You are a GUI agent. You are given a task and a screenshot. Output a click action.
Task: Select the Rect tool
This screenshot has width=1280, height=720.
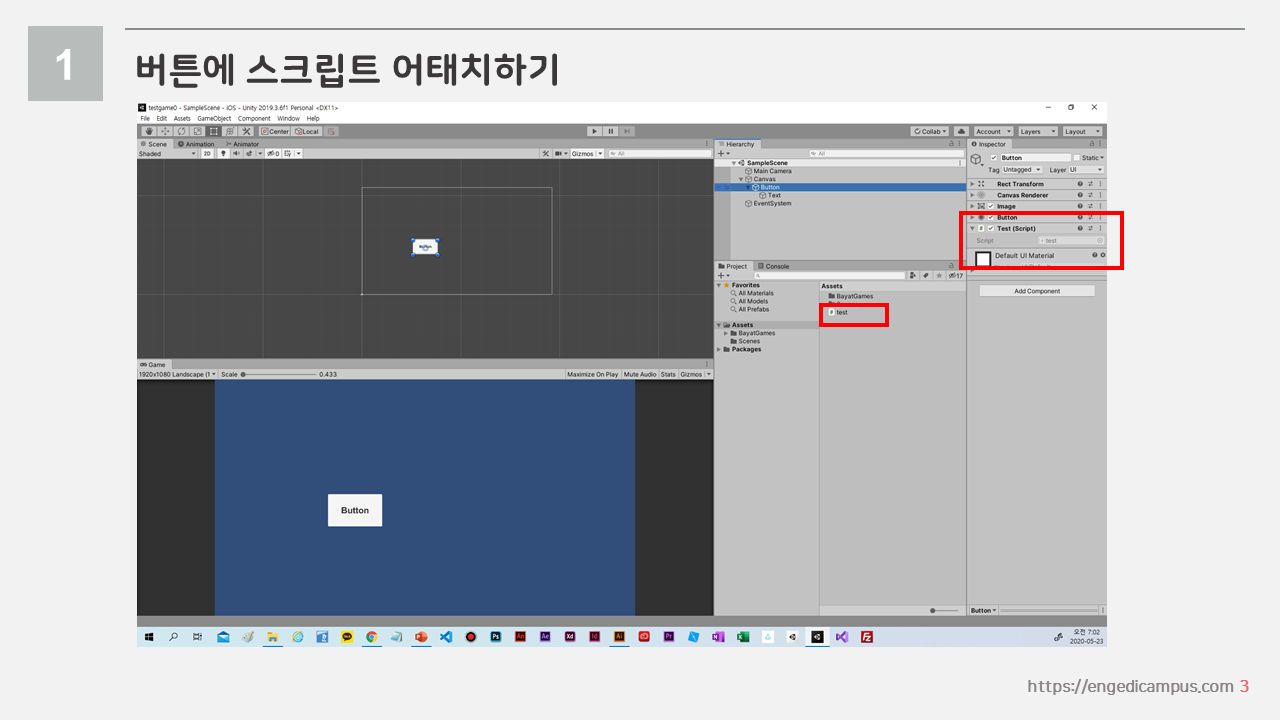tap(214, 131)
